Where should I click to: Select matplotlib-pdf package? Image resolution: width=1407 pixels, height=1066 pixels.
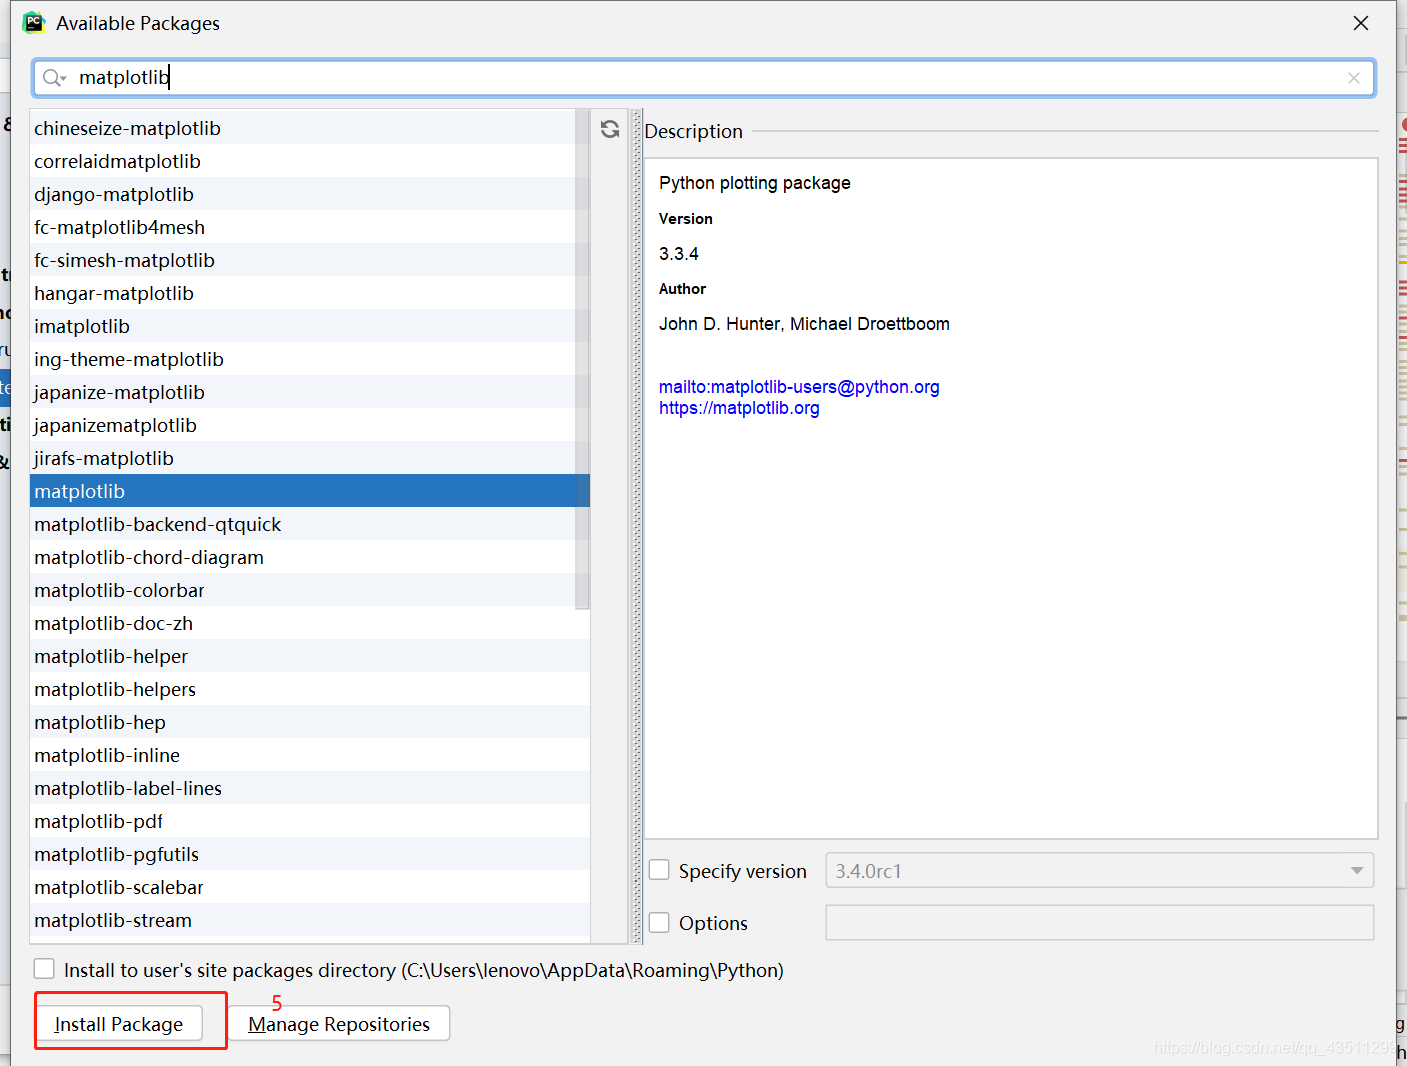[x=310, y=821]
